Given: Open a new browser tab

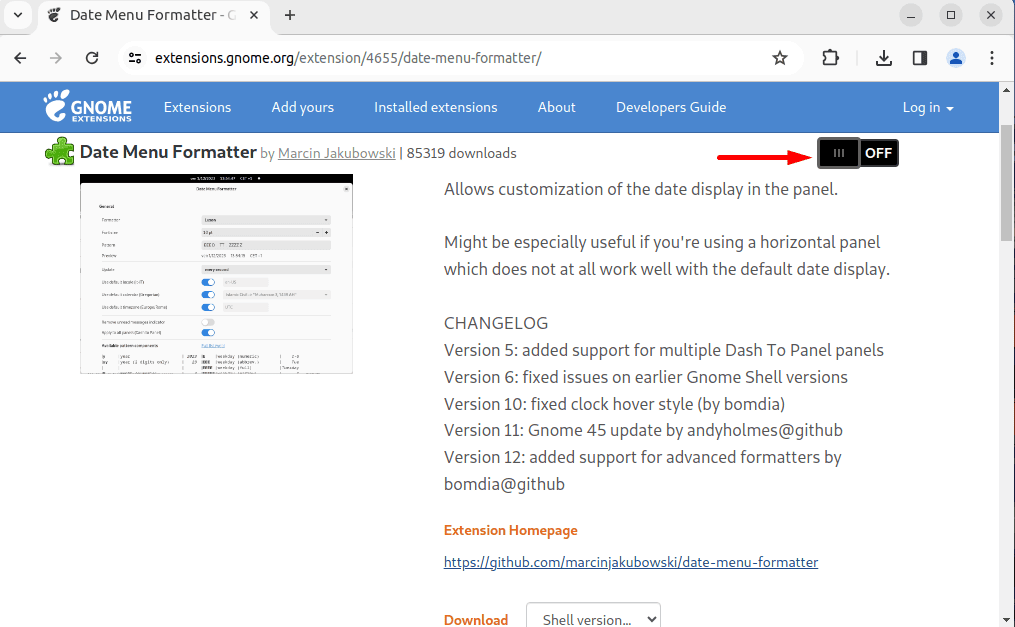Looking at the screenshot, I should 290,15.
